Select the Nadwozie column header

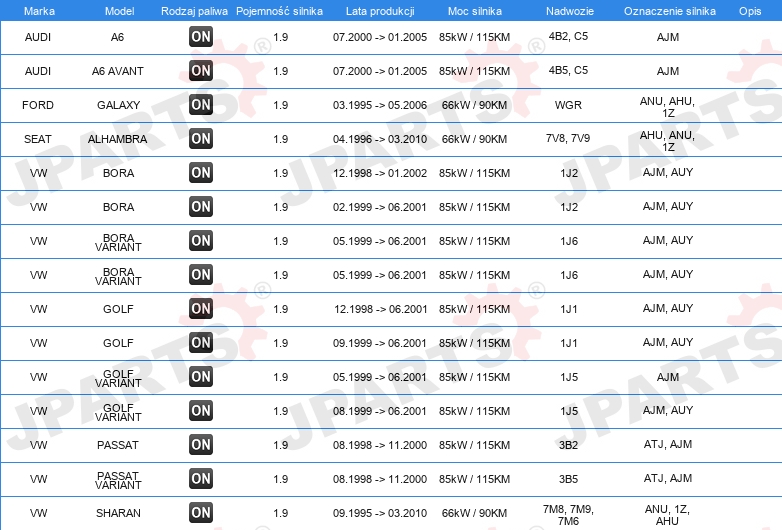point(570,11)
